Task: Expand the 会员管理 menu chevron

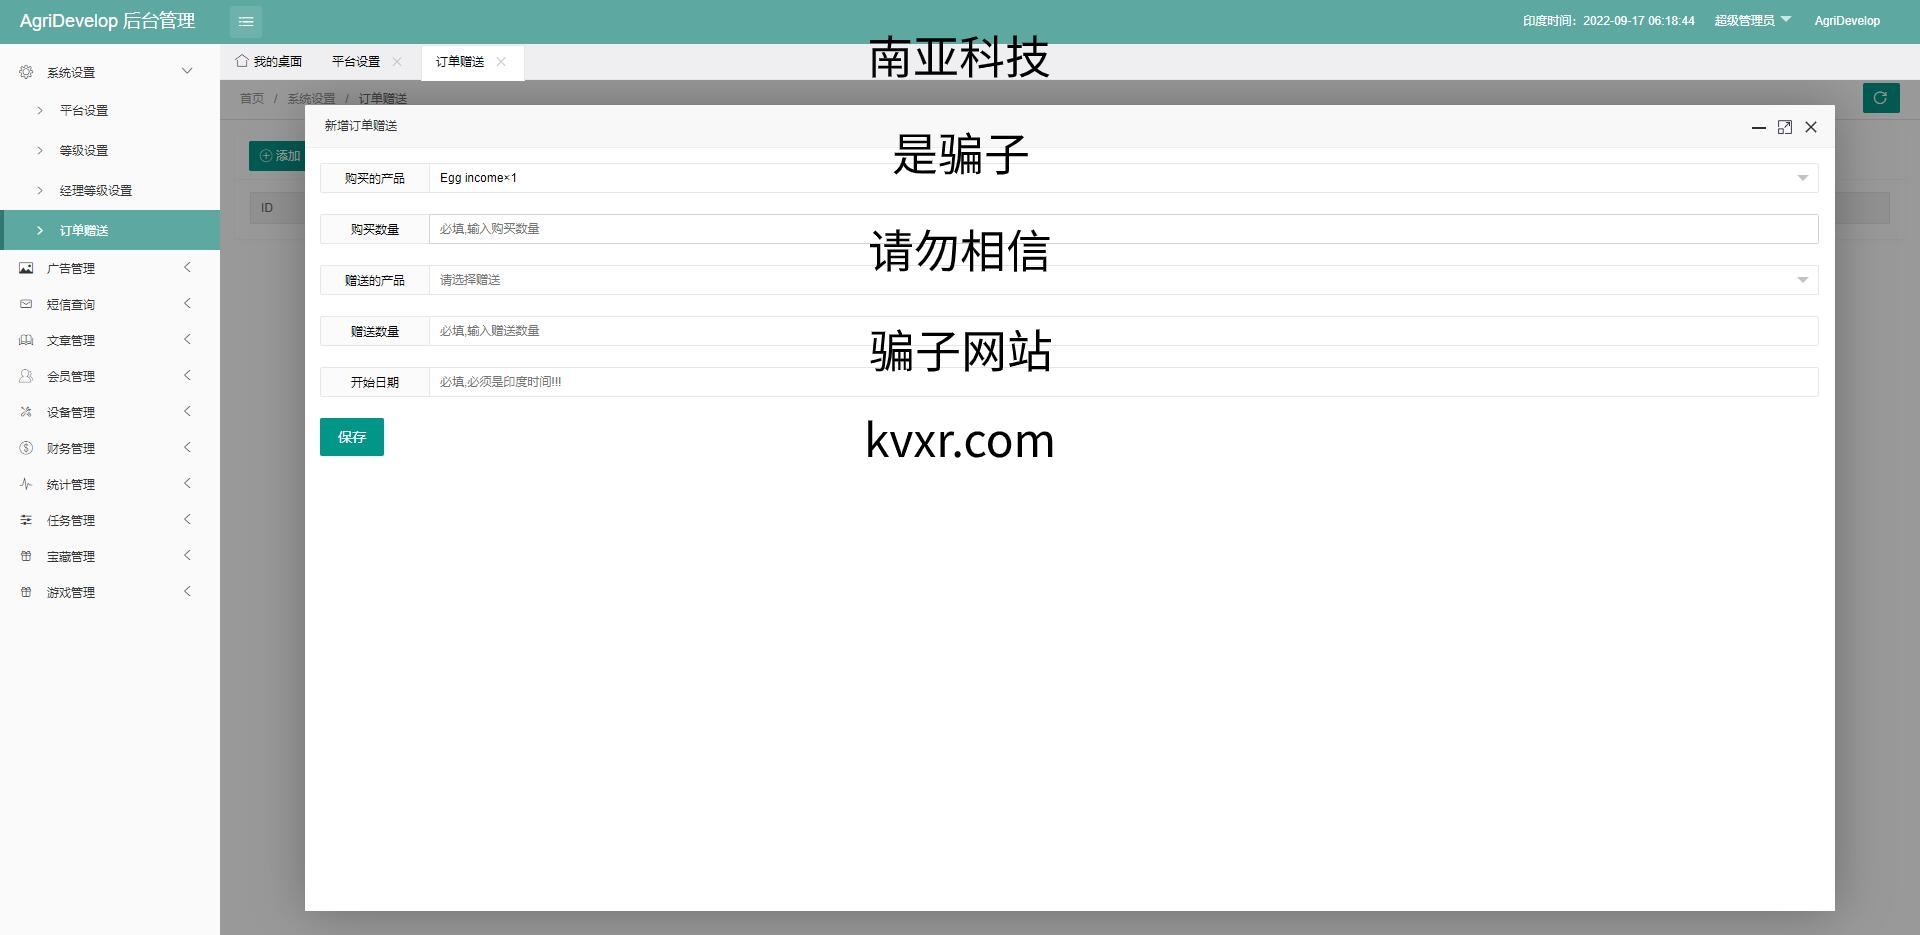Action: click(x=187, y=375)
